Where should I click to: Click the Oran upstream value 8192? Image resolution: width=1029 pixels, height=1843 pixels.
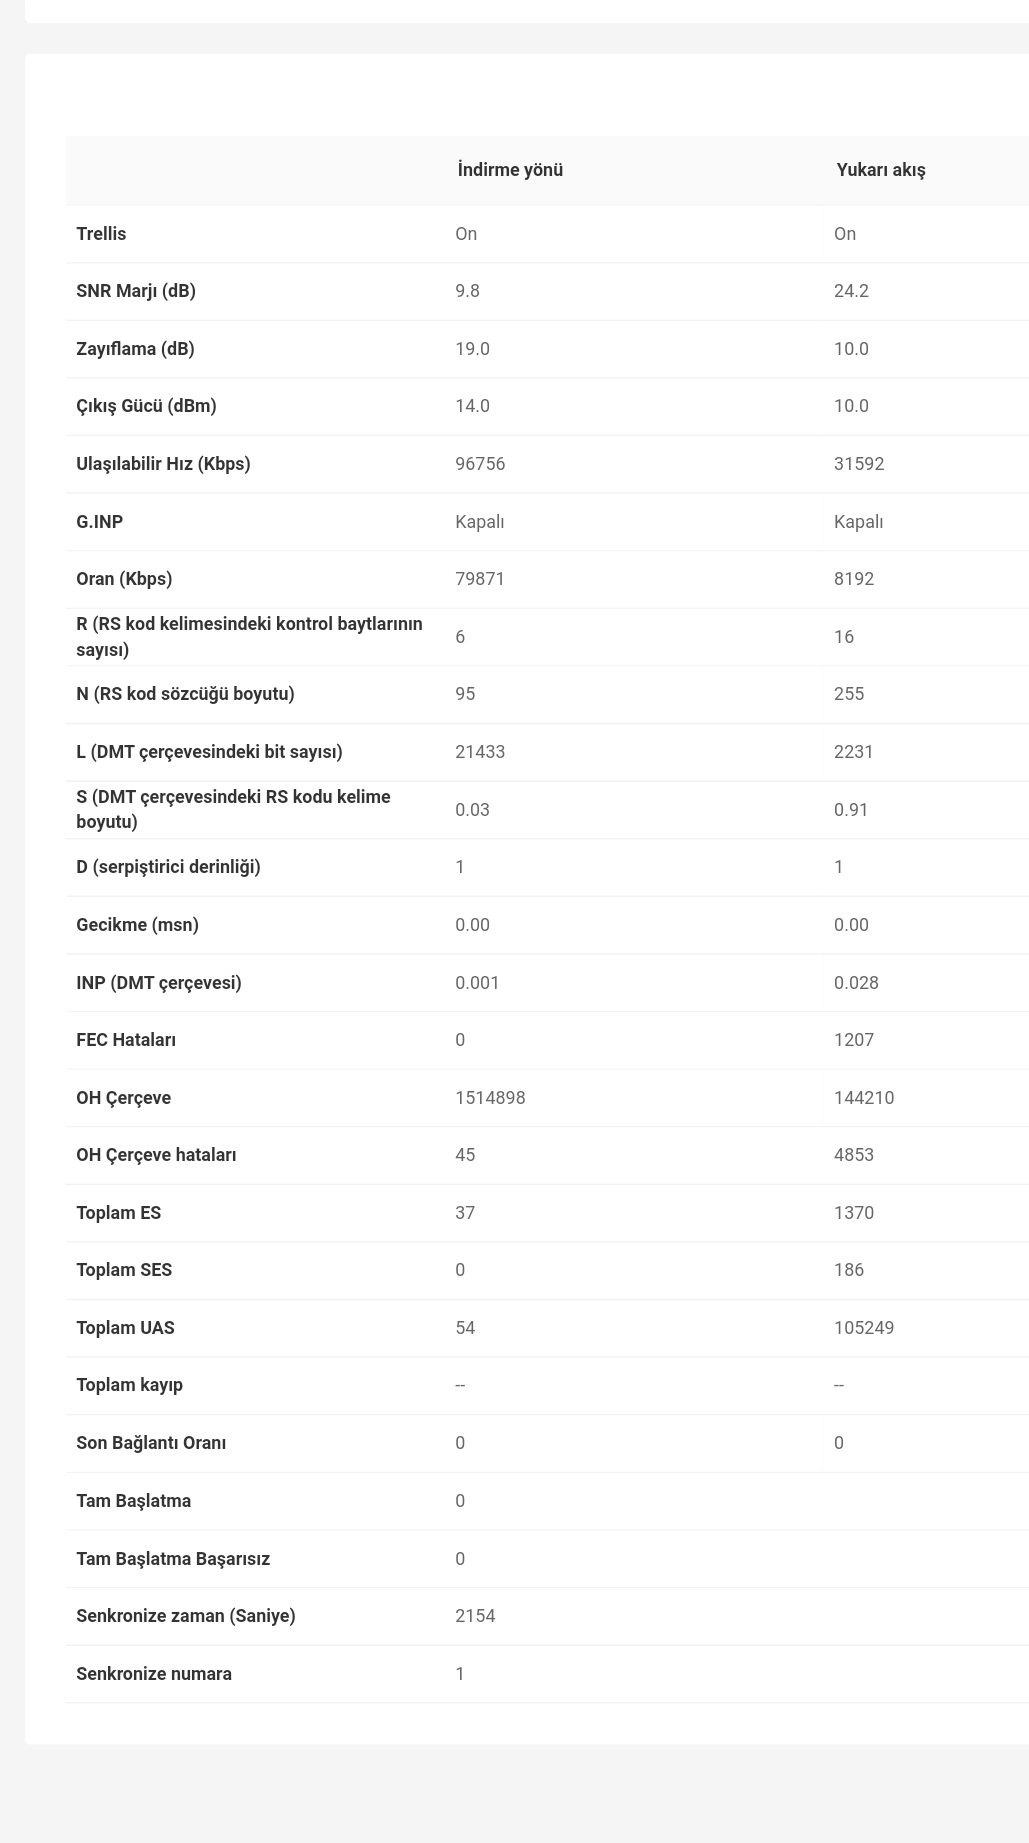854,579
